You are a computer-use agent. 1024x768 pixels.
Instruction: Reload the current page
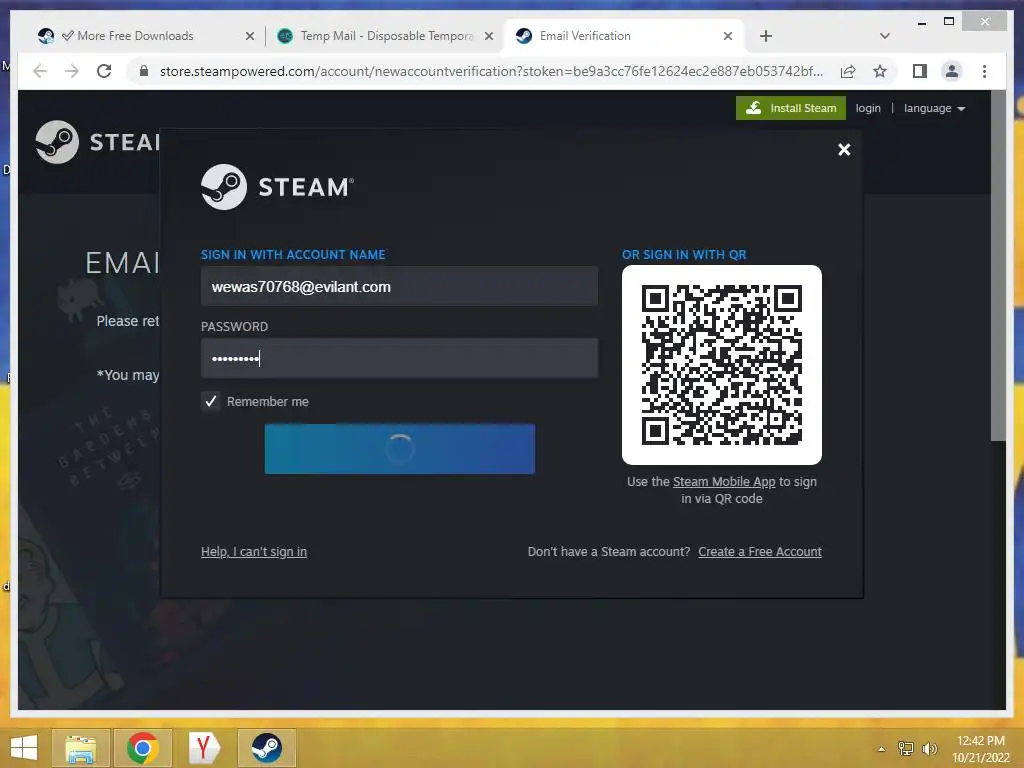tap(104, 71)
